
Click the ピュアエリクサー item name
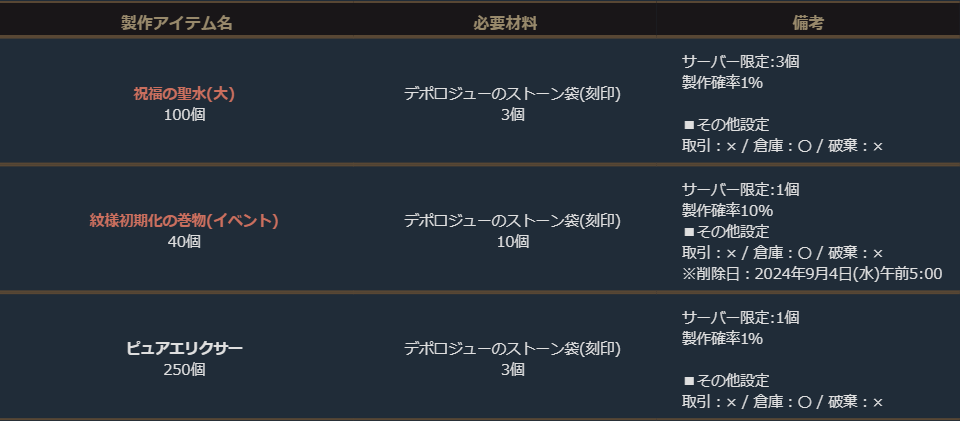pos(184,349)
